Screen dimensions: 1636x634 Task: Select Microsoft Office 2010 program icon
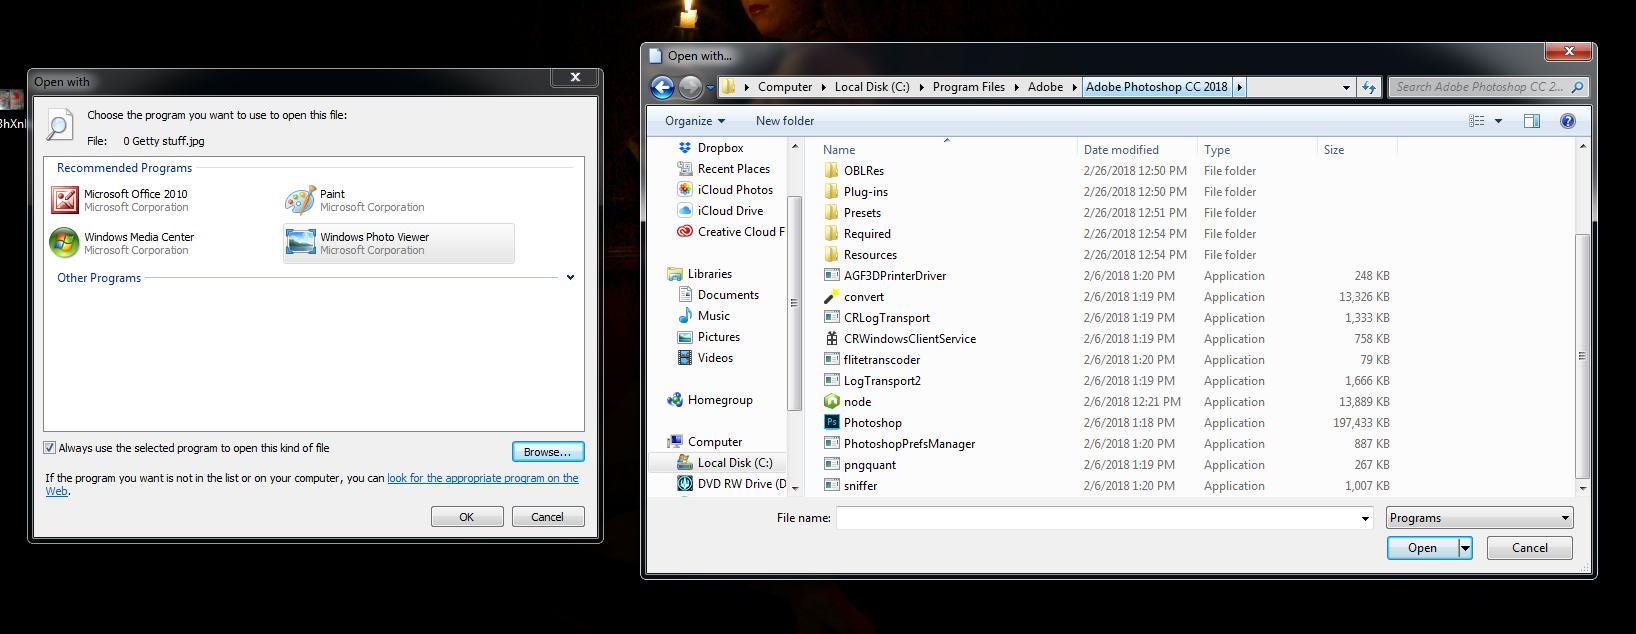(x=65, y=200)
